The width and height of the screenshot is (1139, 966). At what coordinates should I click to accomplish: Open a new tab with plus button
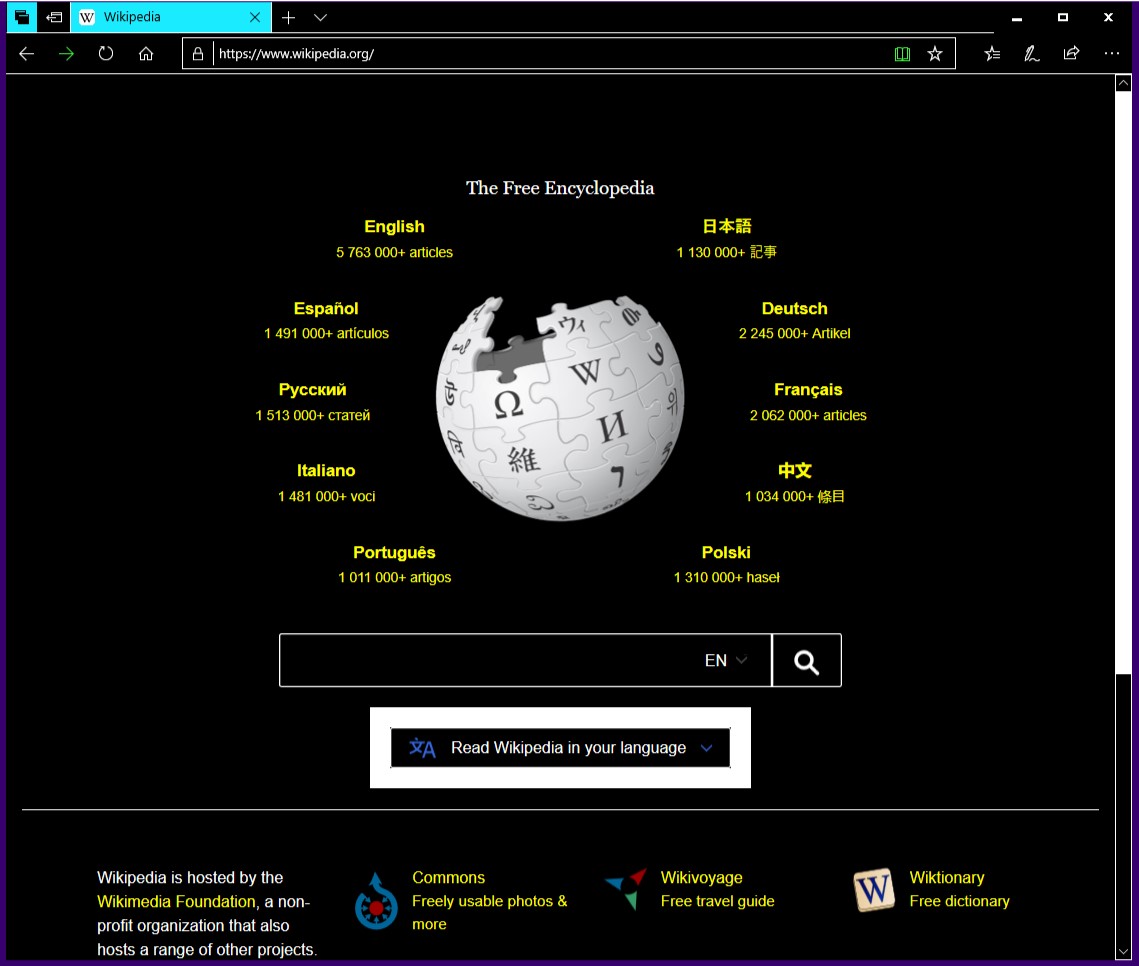(x=288, y=18)
